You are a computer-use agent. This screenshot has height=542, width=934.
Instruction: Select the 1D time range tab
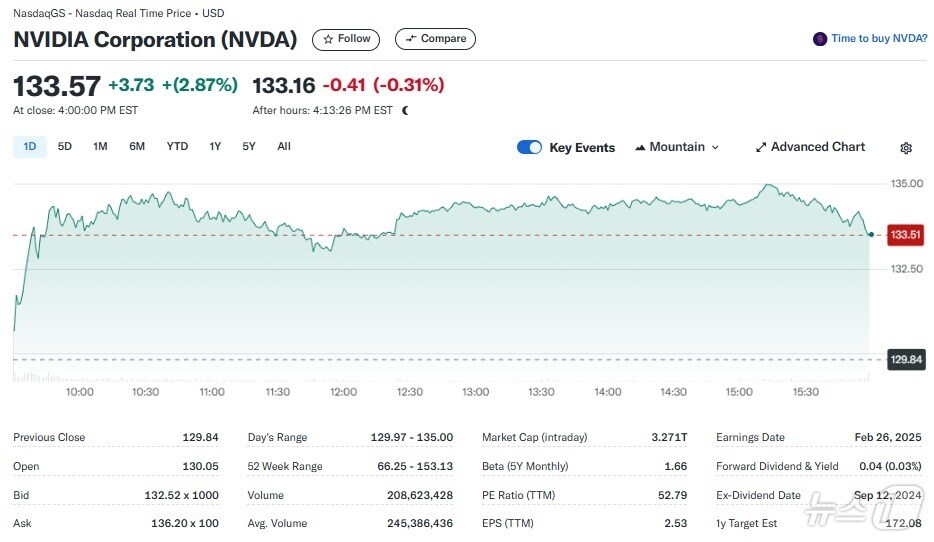pos(30,147)
